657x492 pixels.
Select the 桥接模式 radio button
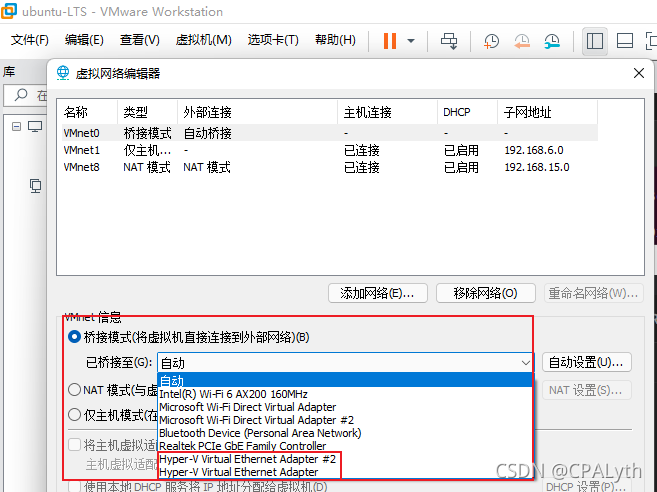click(74, 337)
